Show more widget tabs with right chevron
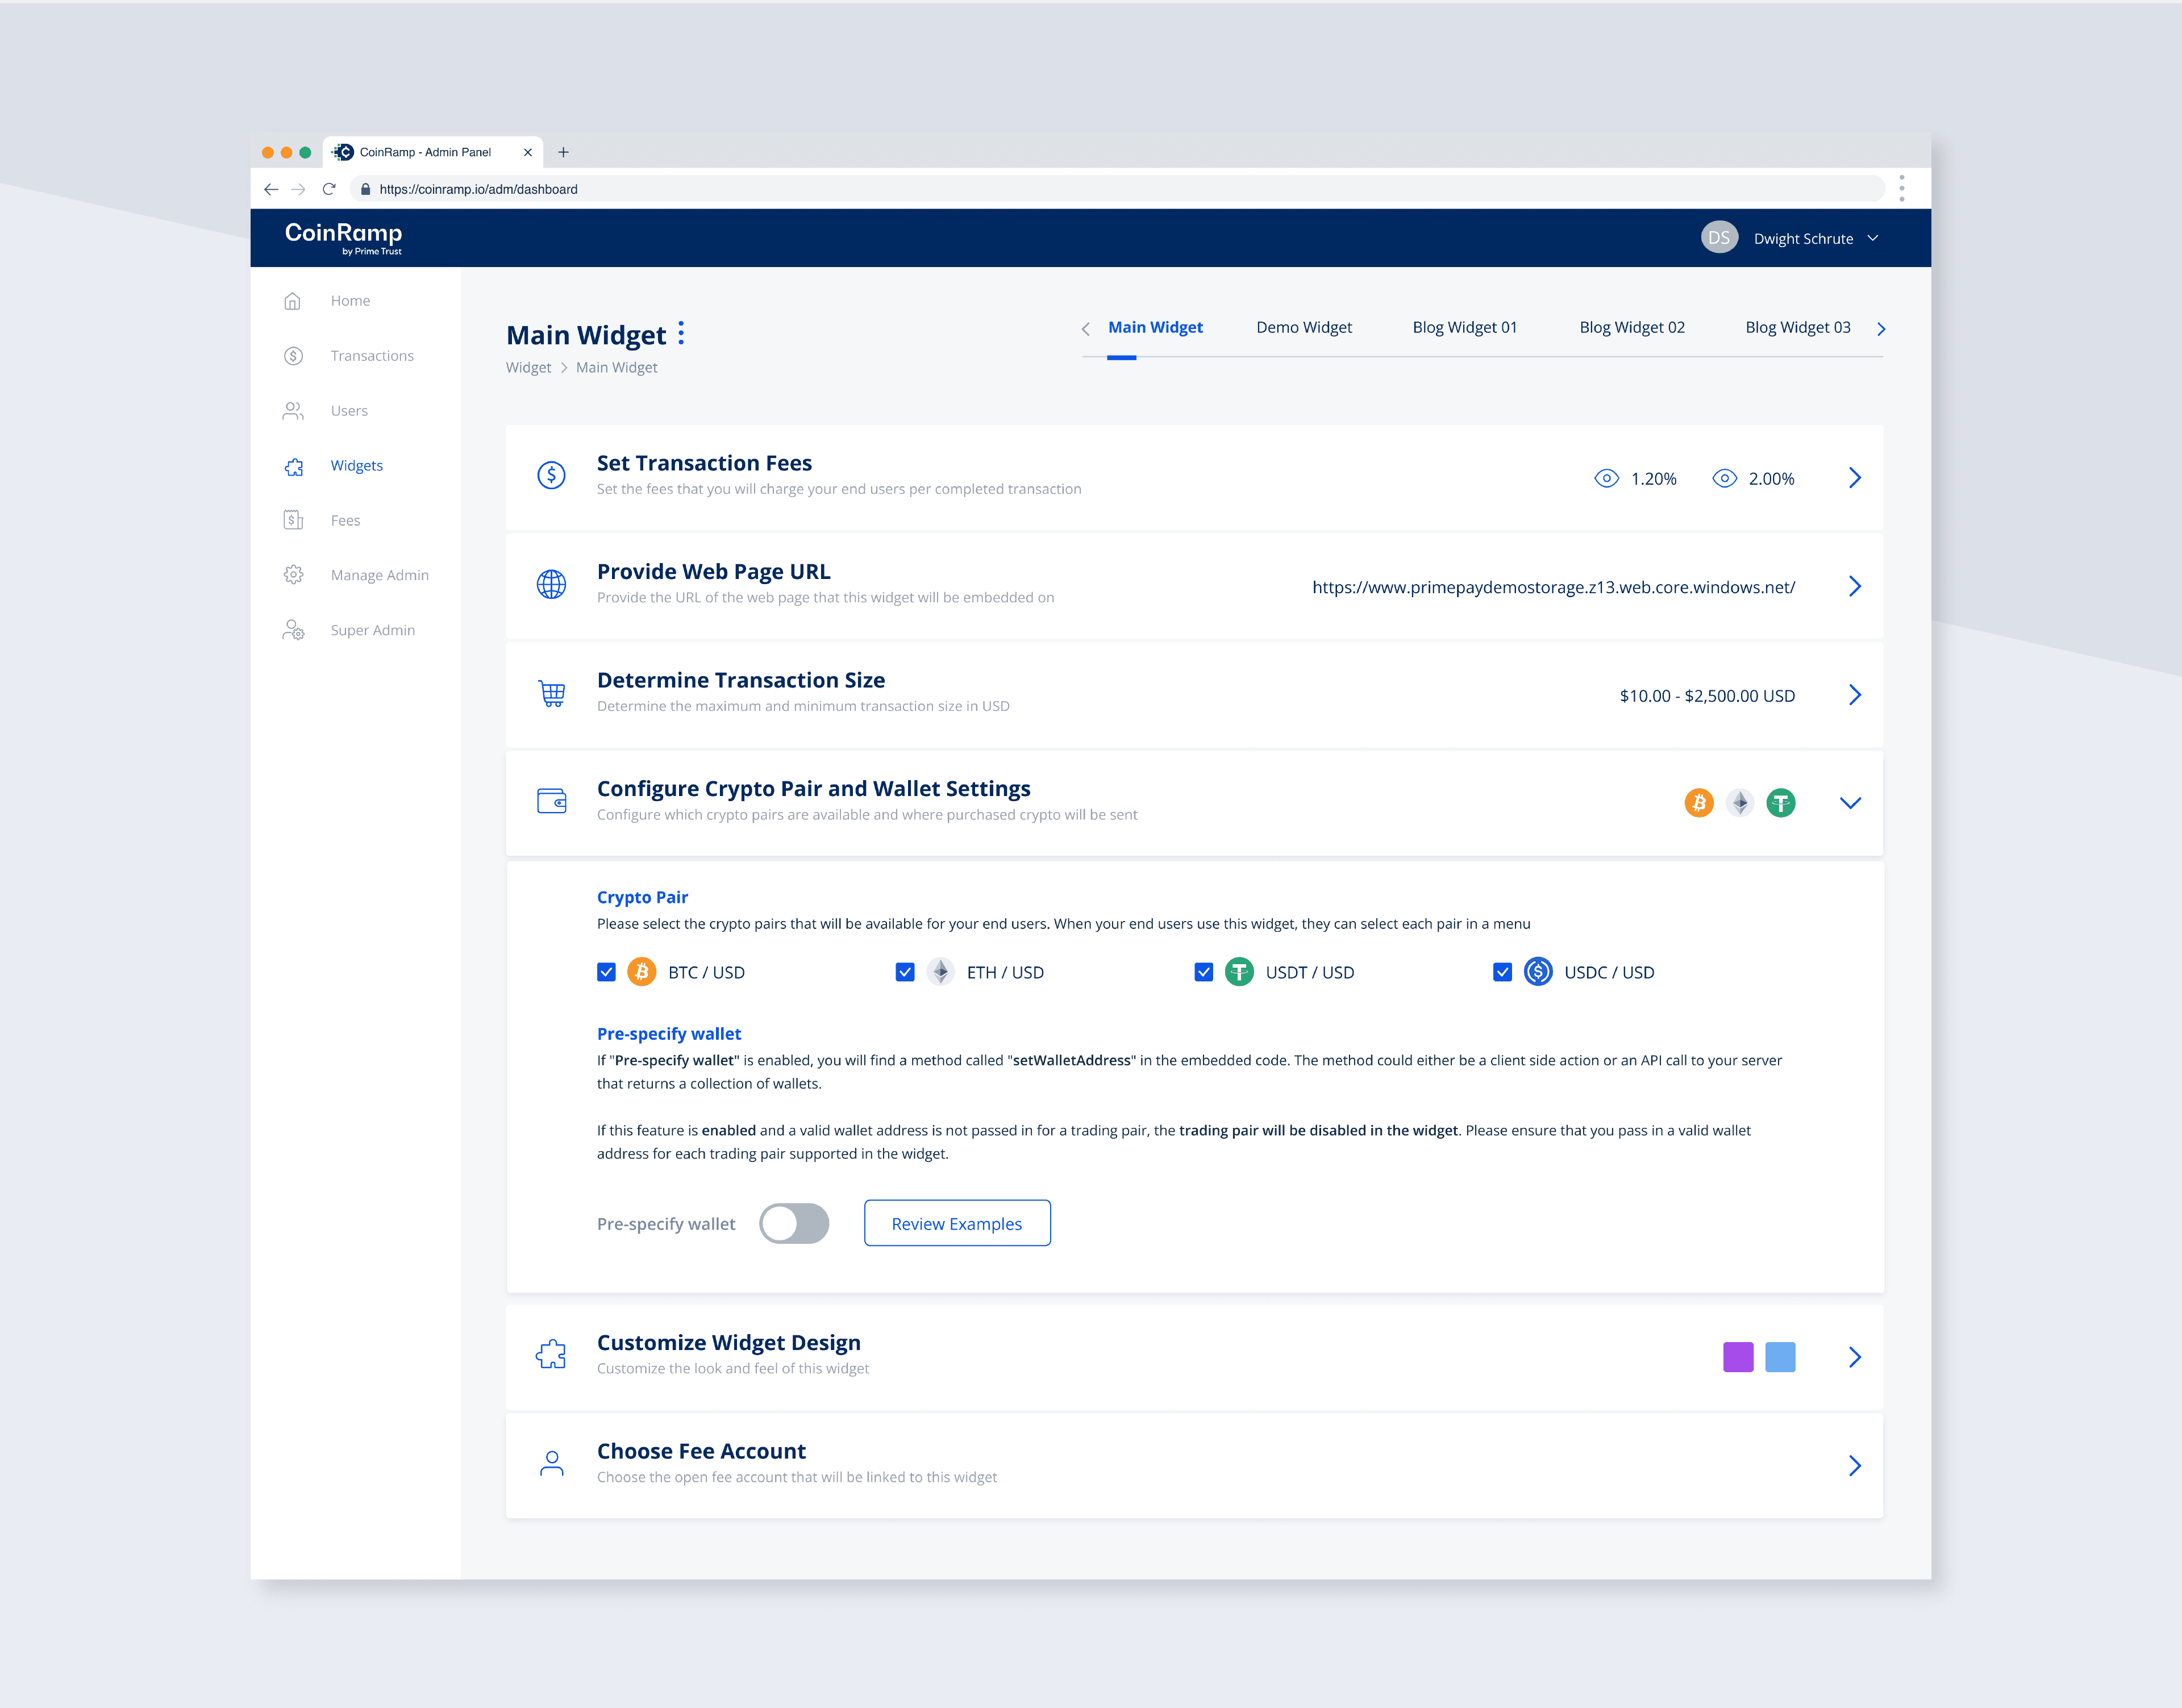The width and height of the screenshot is (2182, 1708). (x=1881, y=329)
